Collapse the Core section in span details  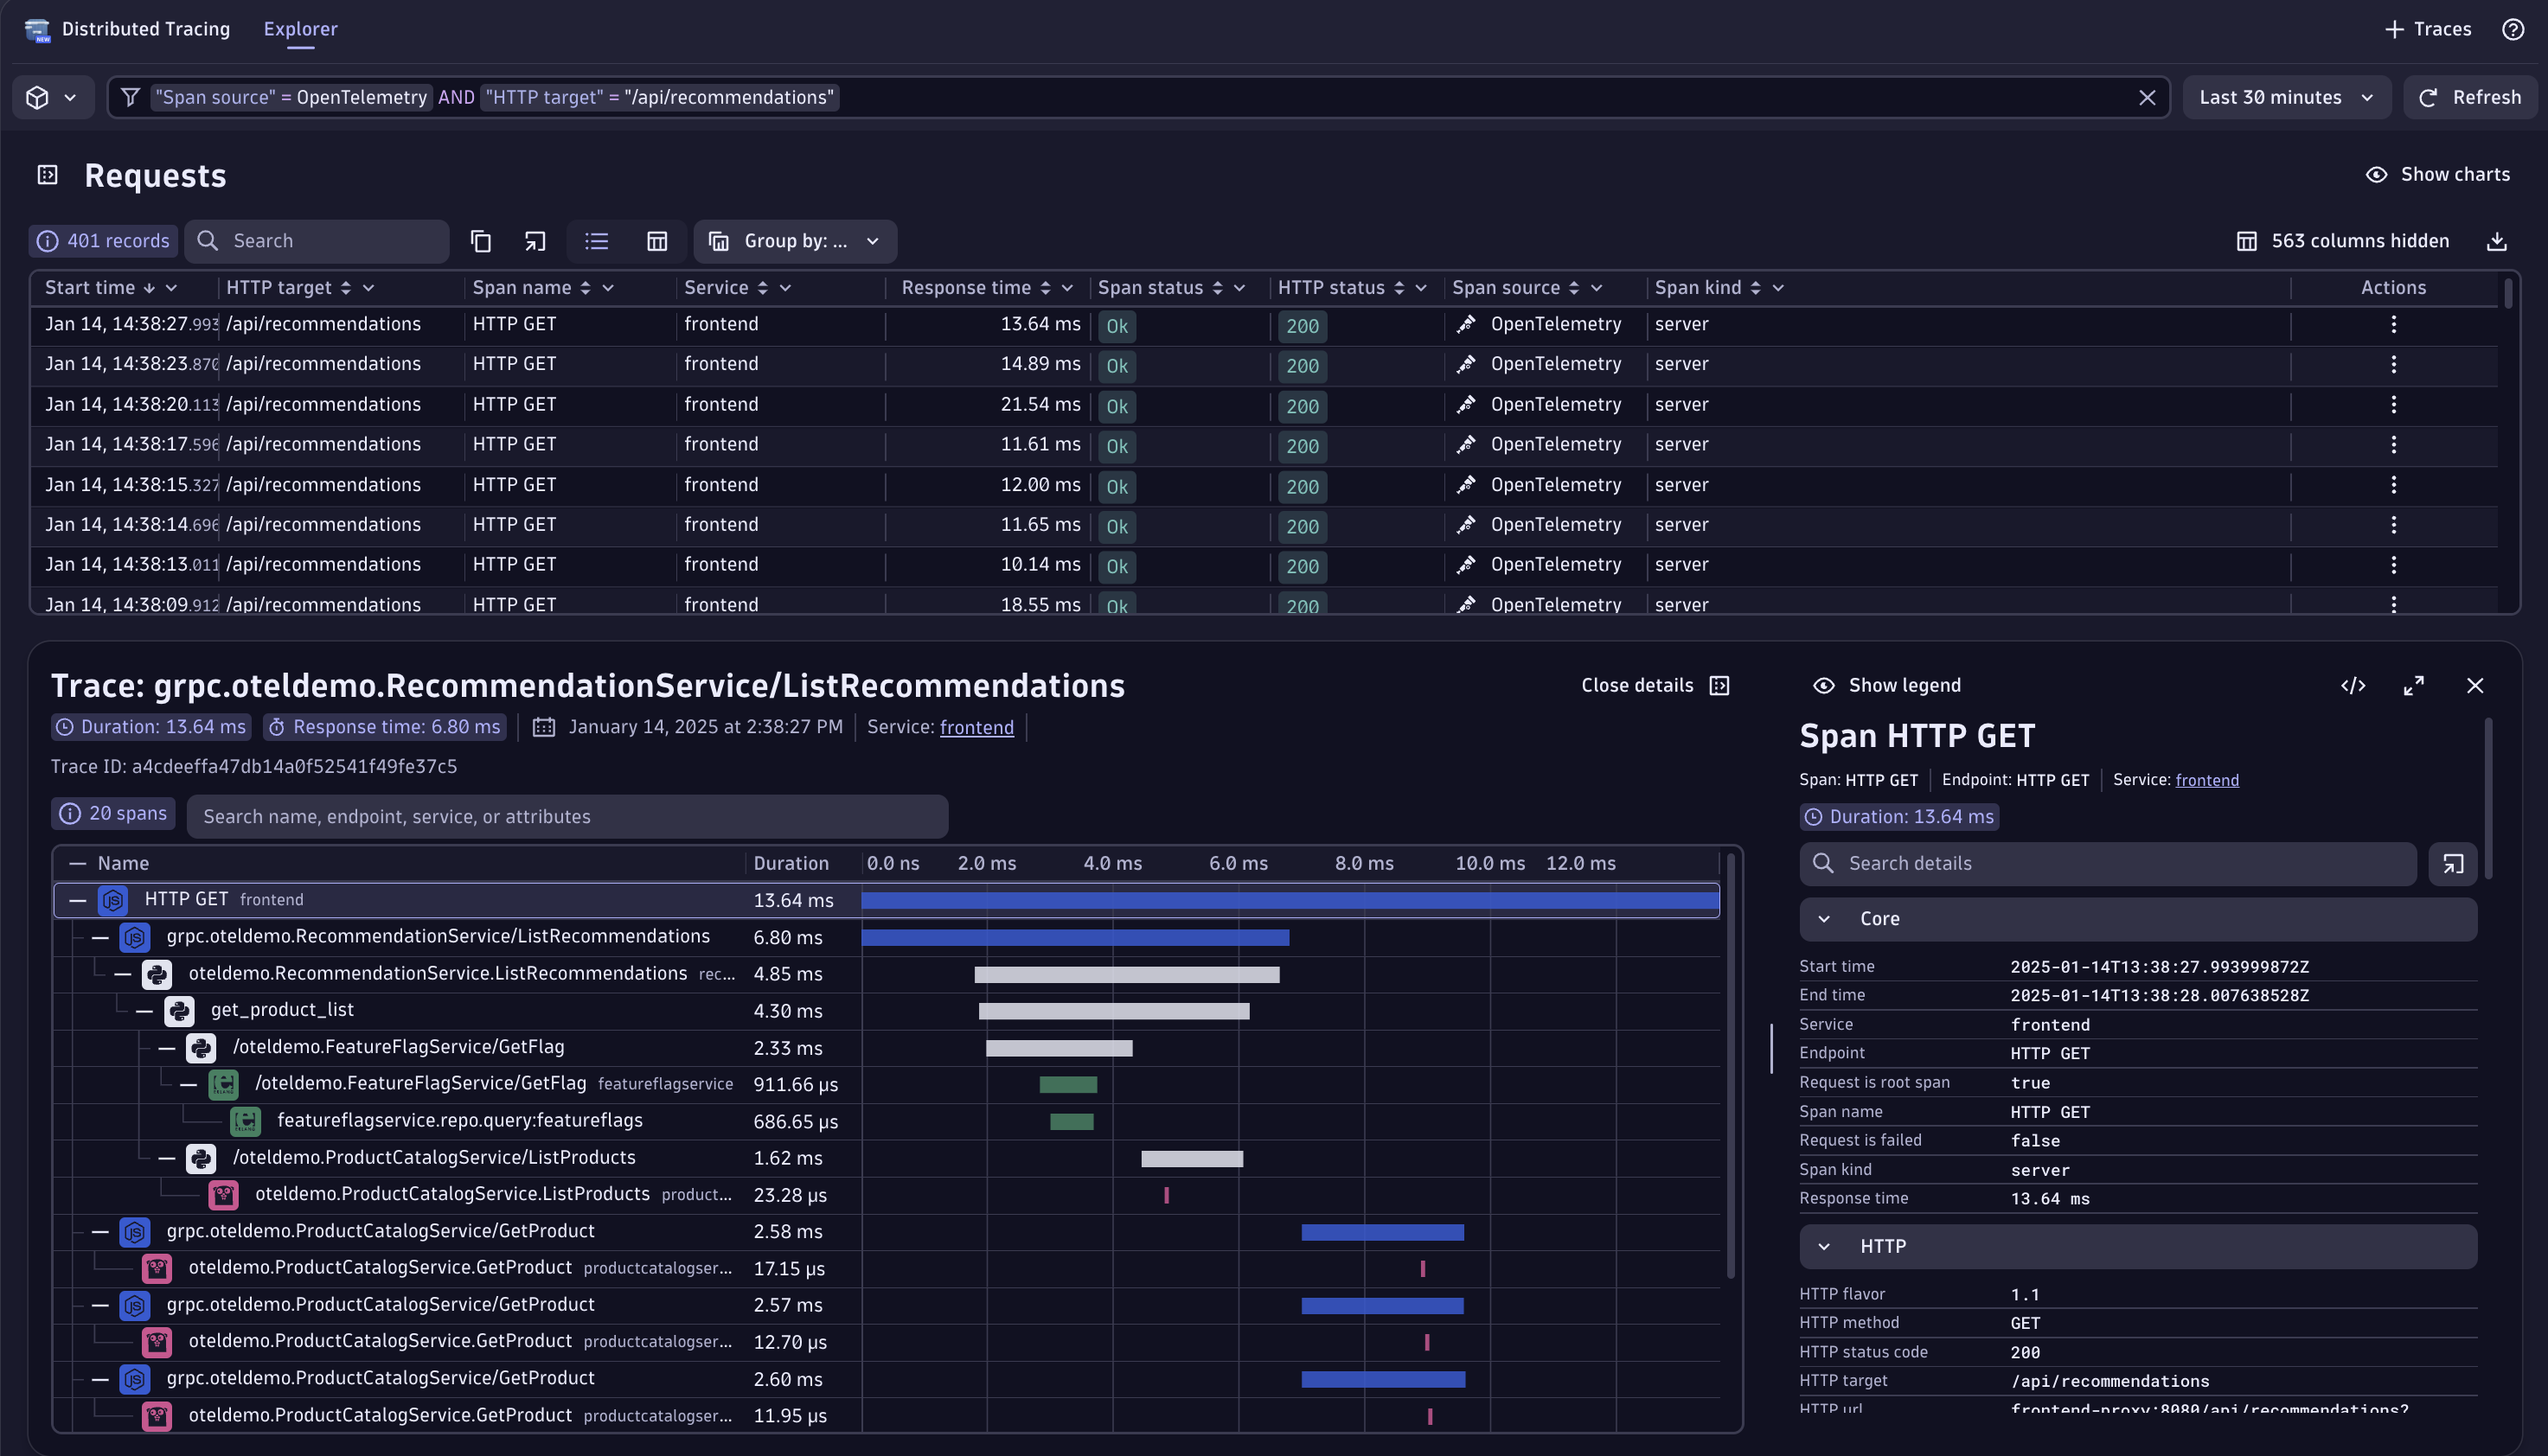pyautogui.click(x=1823, y=918)
